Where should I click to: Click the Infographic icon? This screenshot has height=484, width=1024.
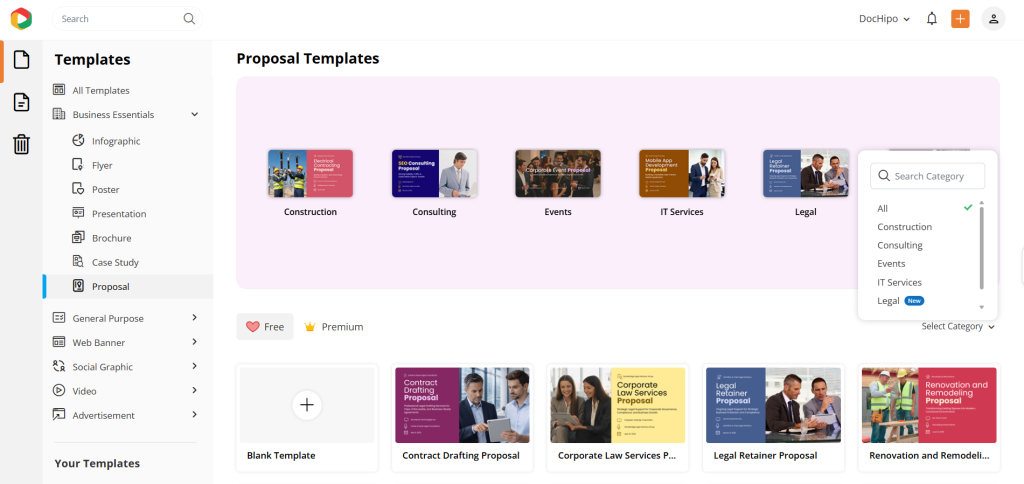tap(78, 140)
